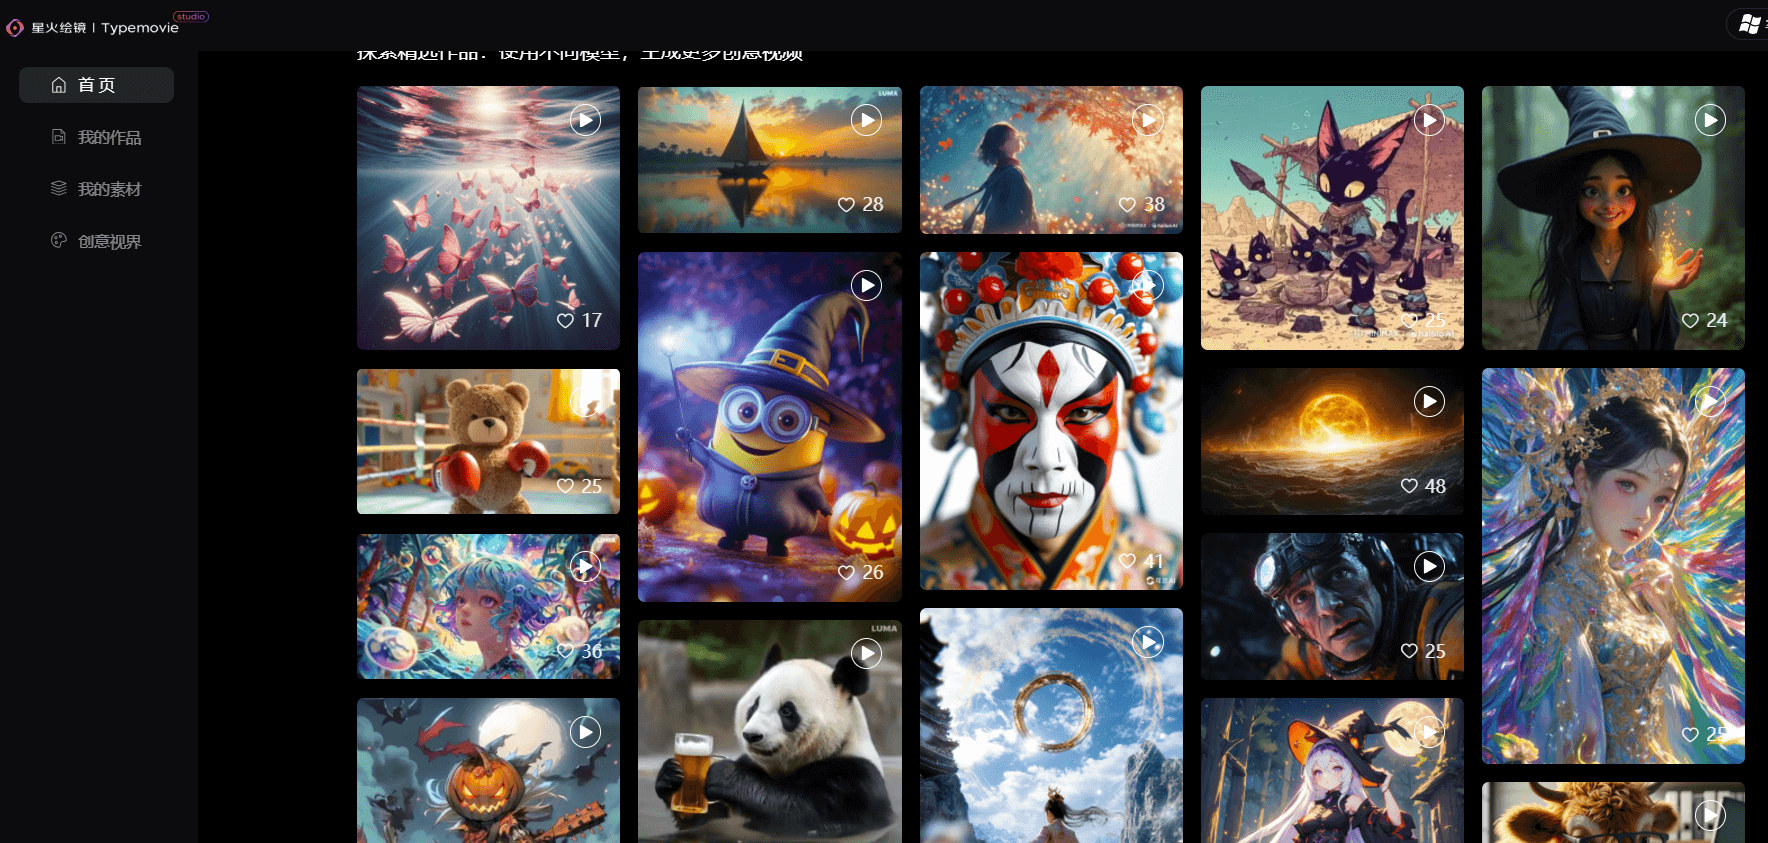1768x843 pixels.
Task: Open 创意视界 in the sidebar
Action: (96, 241)
